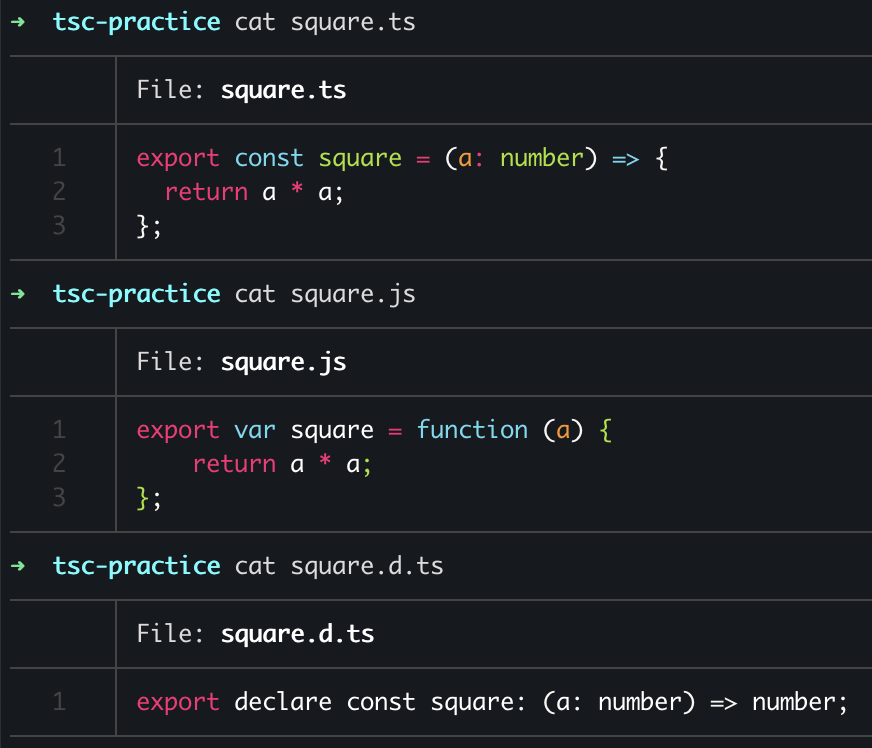Viewport: 872px width, 748px height.
Task: Click the green prompt arrow before 'cat square.d.ts'
Action: (18, 566)
